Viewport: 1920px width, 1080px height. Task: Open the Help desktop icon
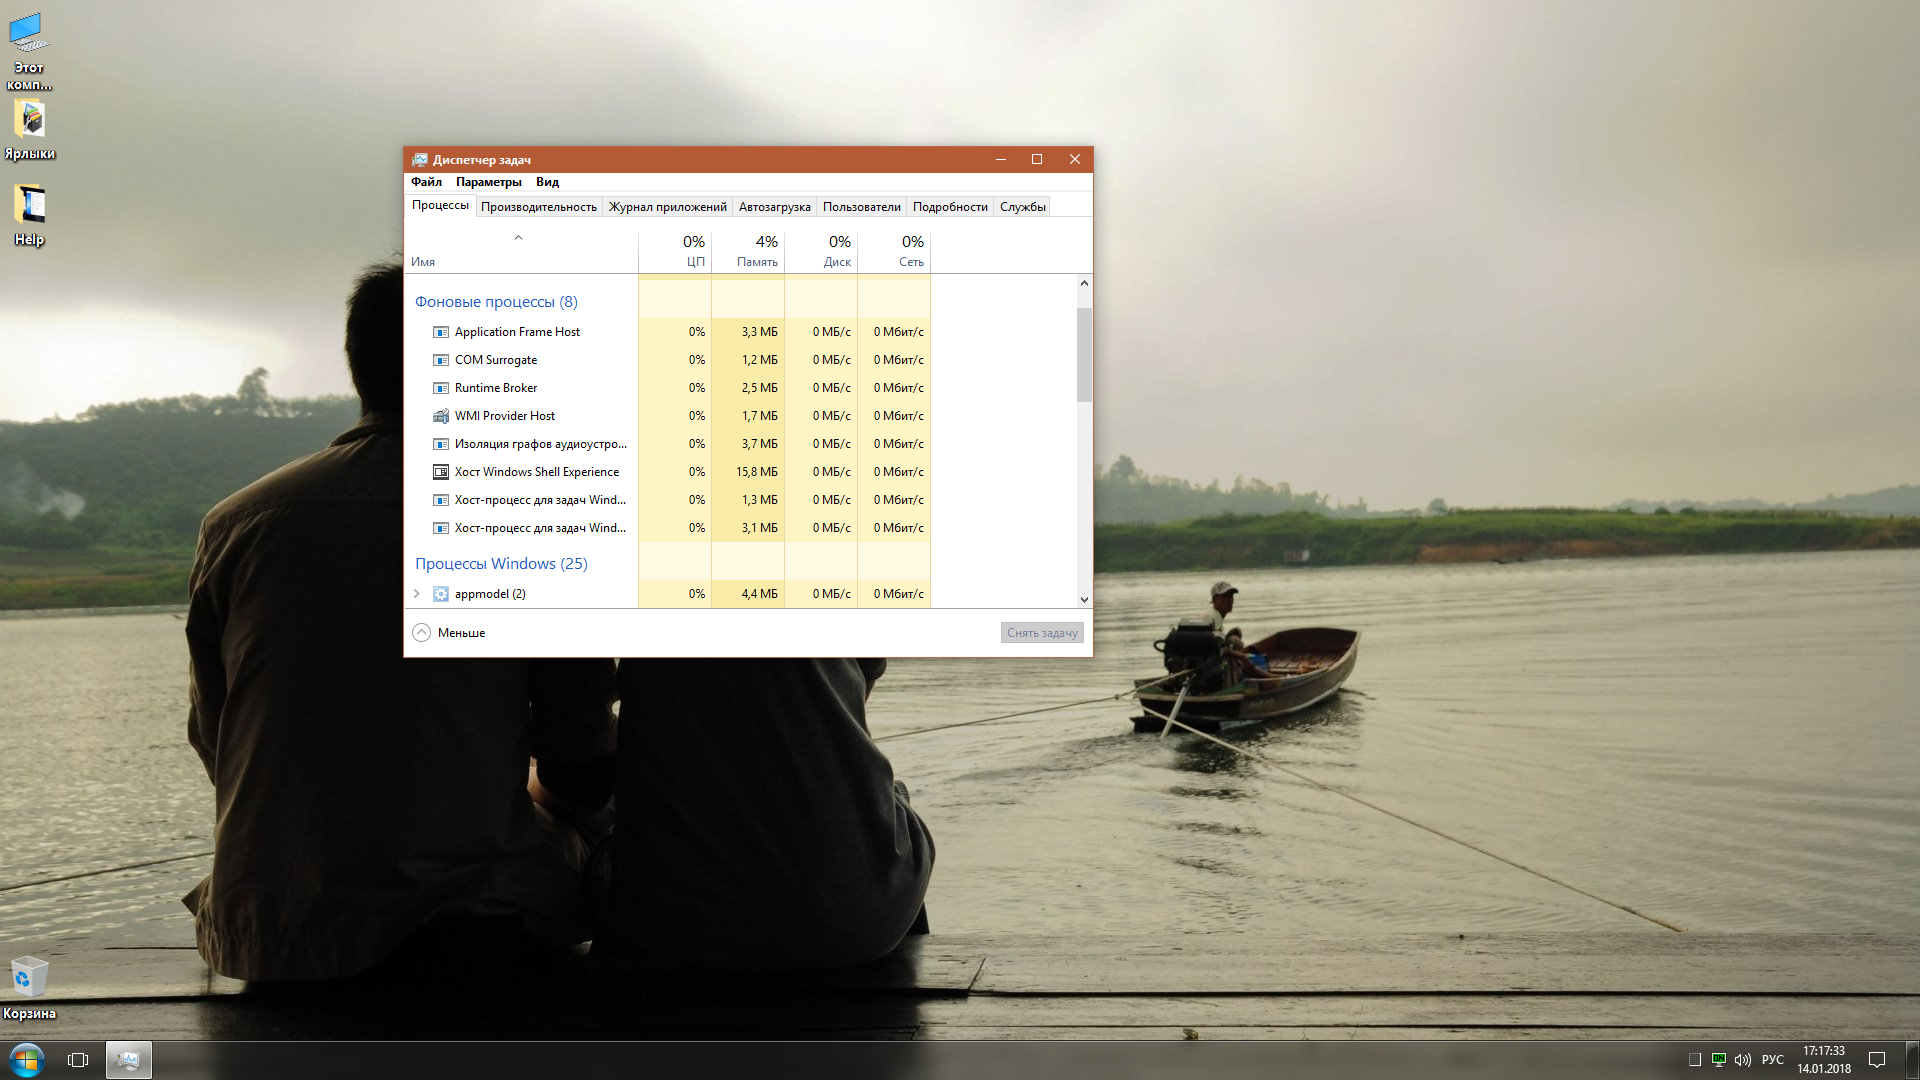click(x=30, y=206)
